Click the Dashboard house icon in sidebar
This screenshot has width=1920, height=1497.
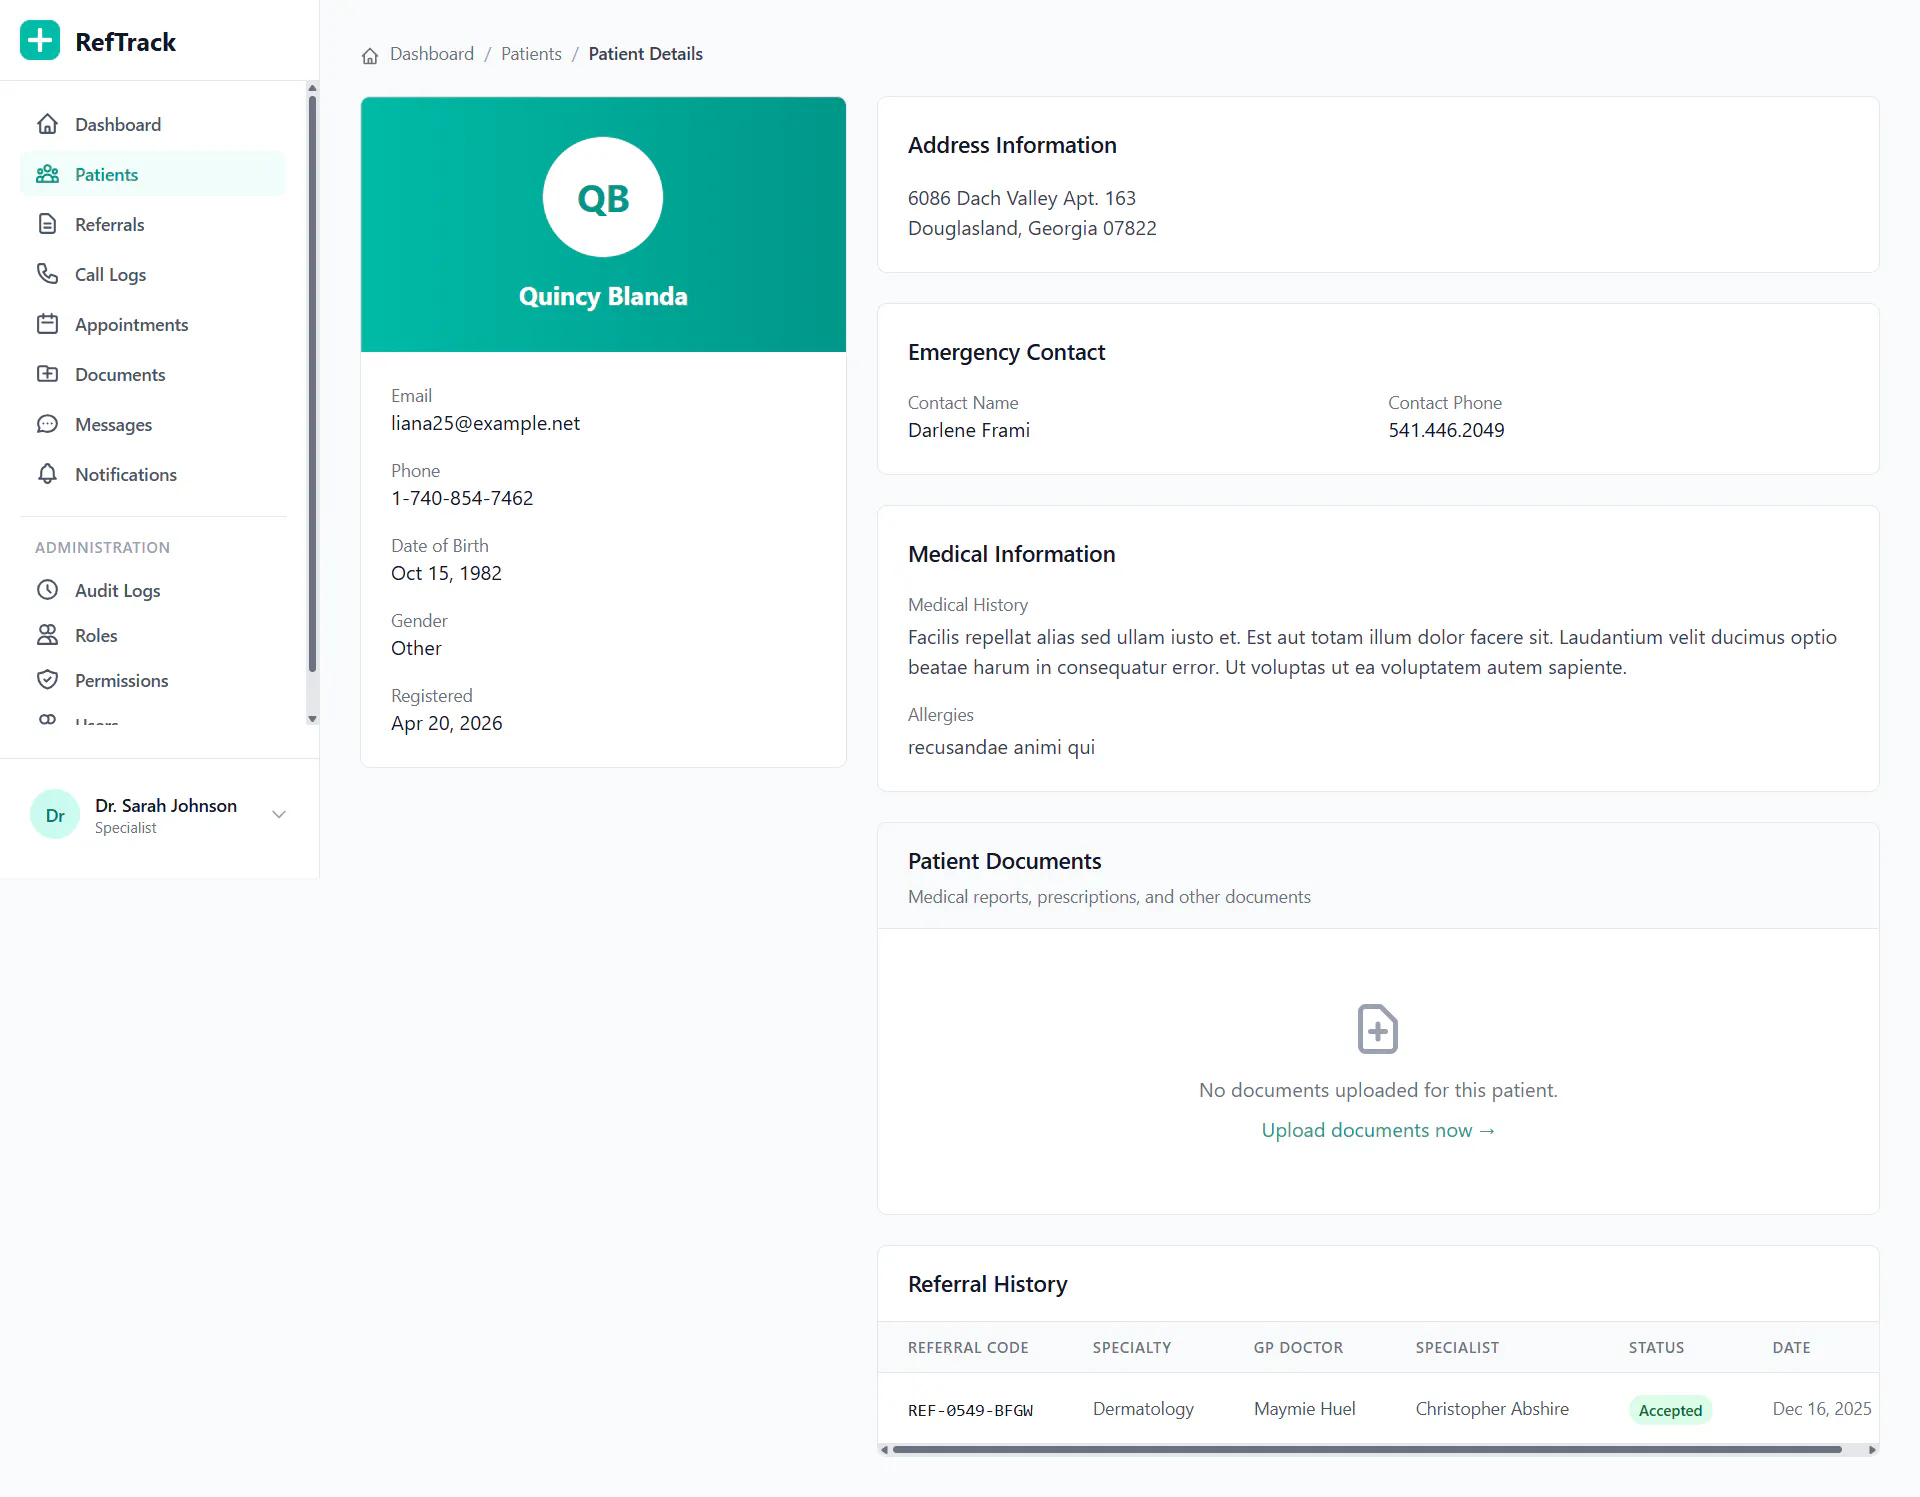point(47,124)
